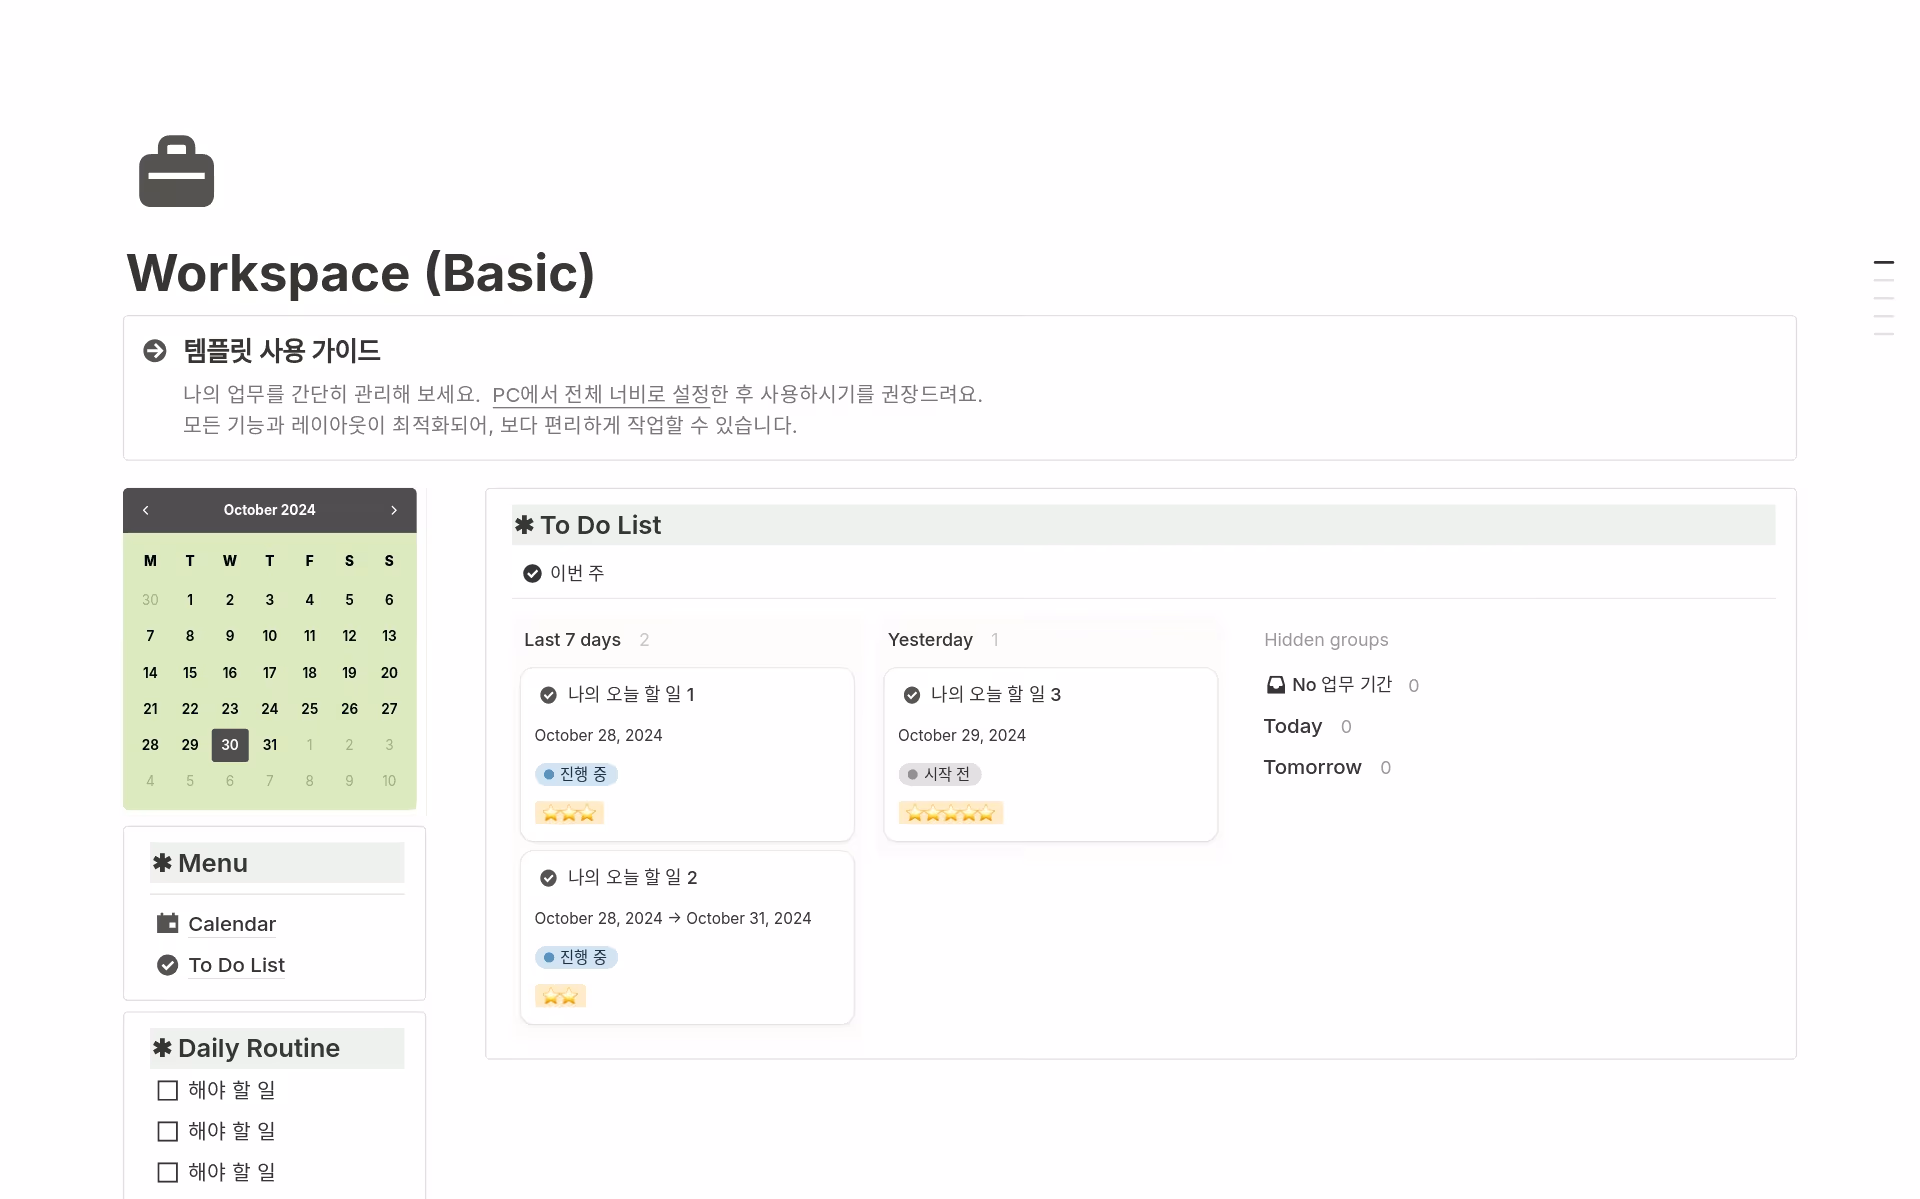Click the To Do List checkmark icon in Menu
Image resolution: width=1920 pixels, height=1199 pixels.
pos(167,965)
